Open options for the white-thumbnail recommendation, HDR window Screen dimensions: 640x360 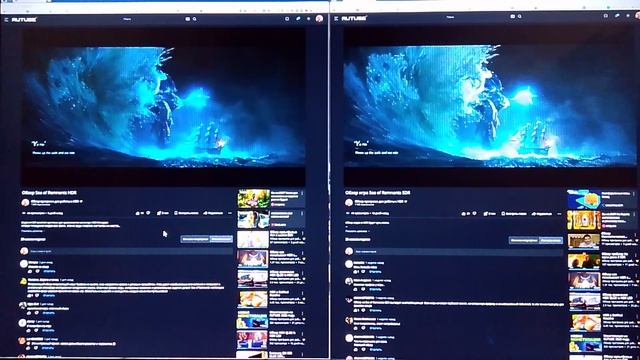pyautogui.click(x=302, y=233)
